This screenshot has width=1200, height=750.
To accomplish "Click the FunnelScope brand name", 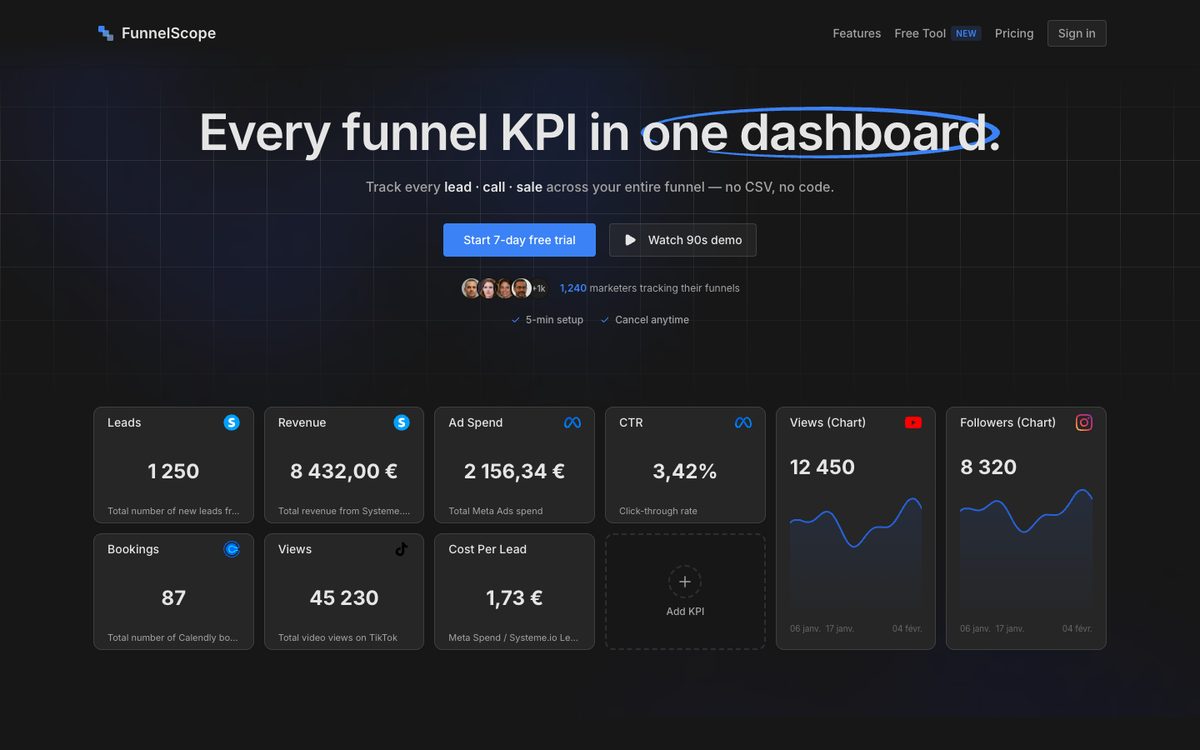I will pyautogui.click(x=169, y=33).
